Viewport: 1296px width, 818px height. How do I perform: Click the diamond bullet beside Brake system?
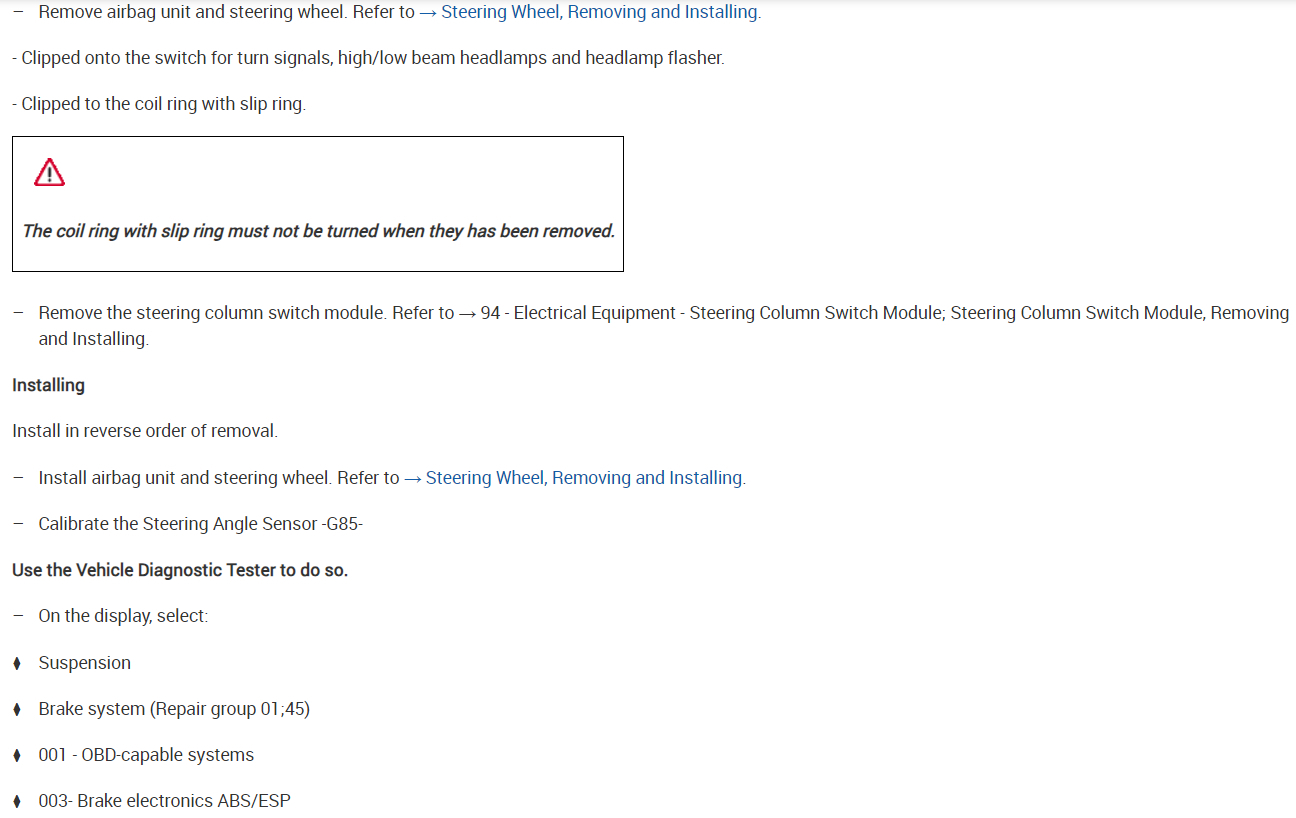17,709
